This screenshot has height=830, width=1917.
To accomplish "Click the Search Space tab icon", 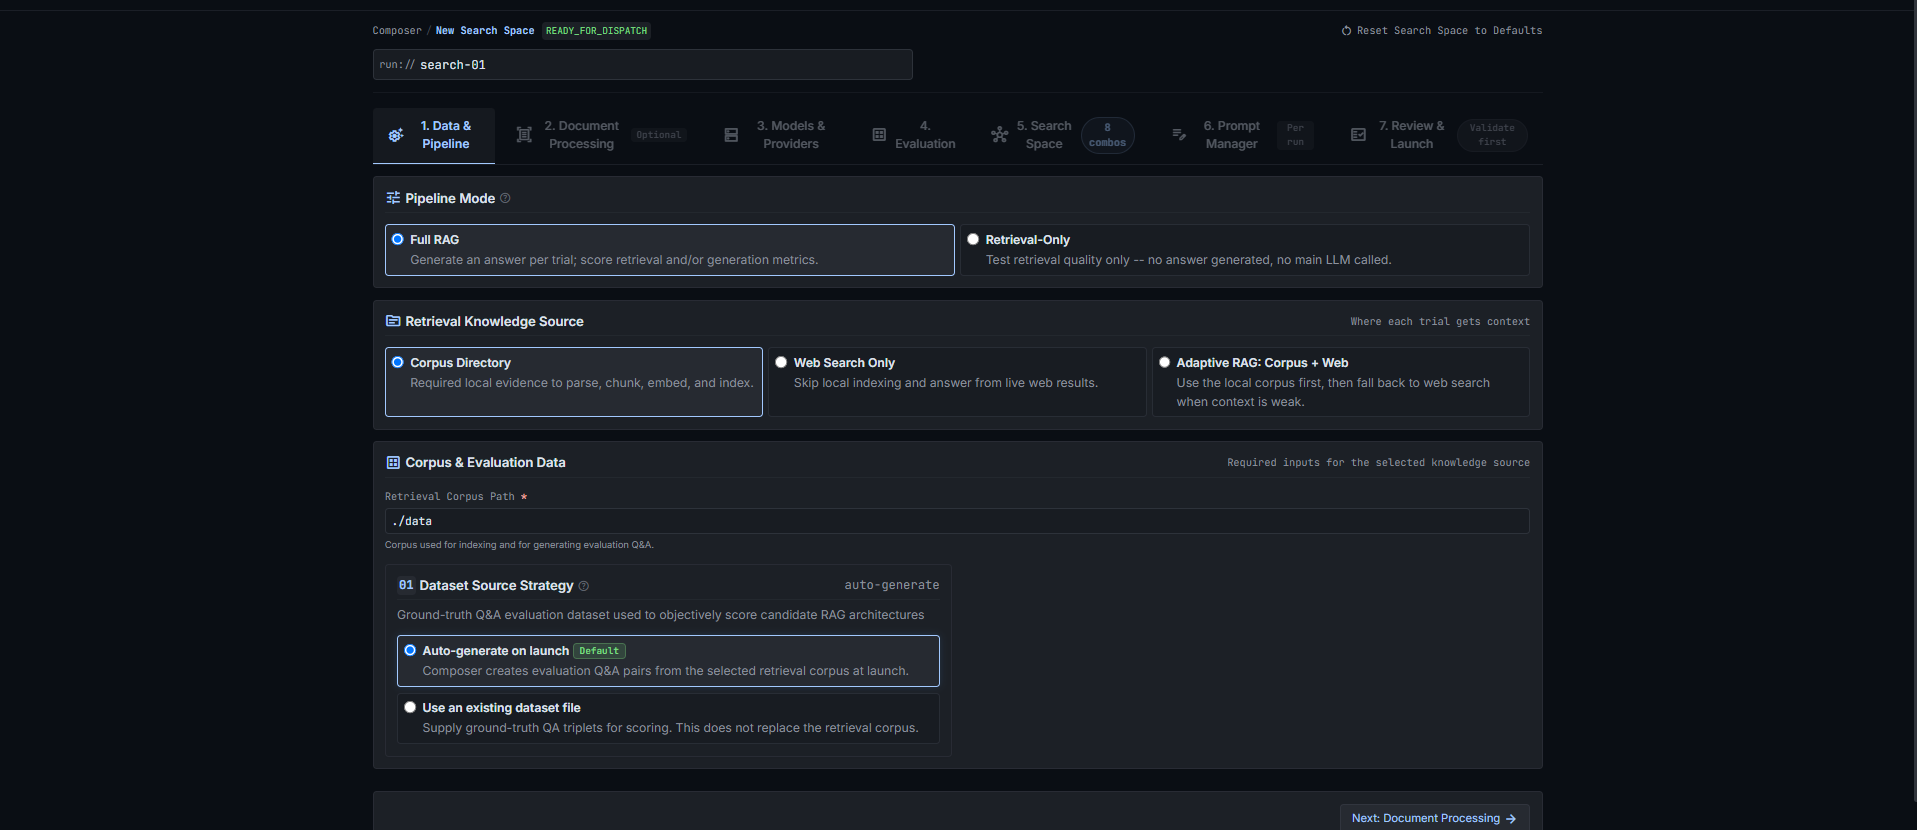I will pos(999,135).
